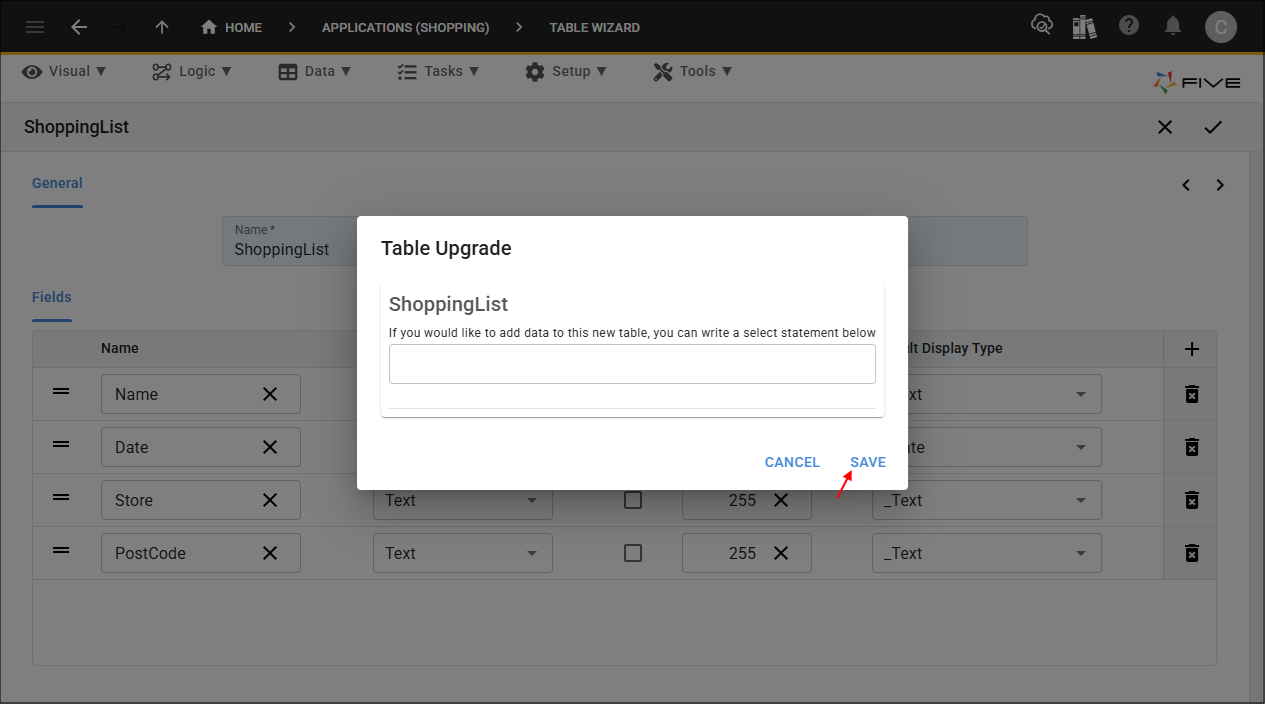Open the hamburger menu icon

click(x=35, y=27)
